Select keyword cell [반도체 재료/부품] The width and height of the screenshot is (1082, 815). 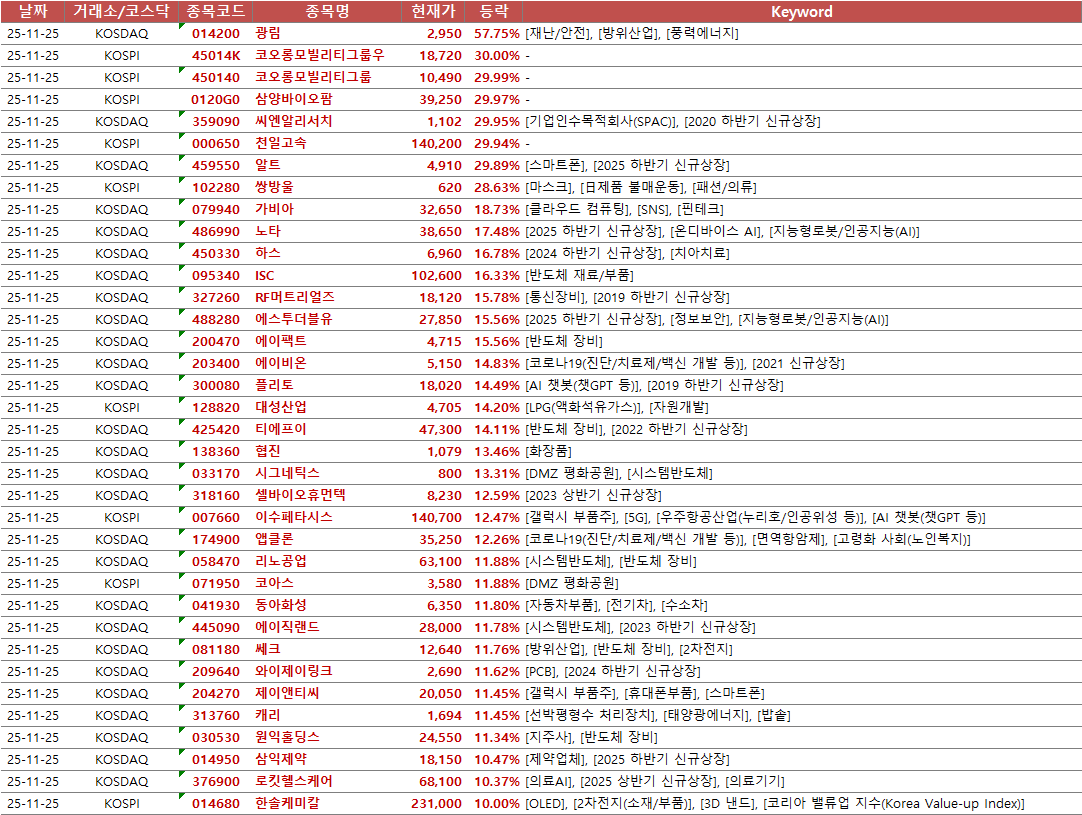click(580, 275)
